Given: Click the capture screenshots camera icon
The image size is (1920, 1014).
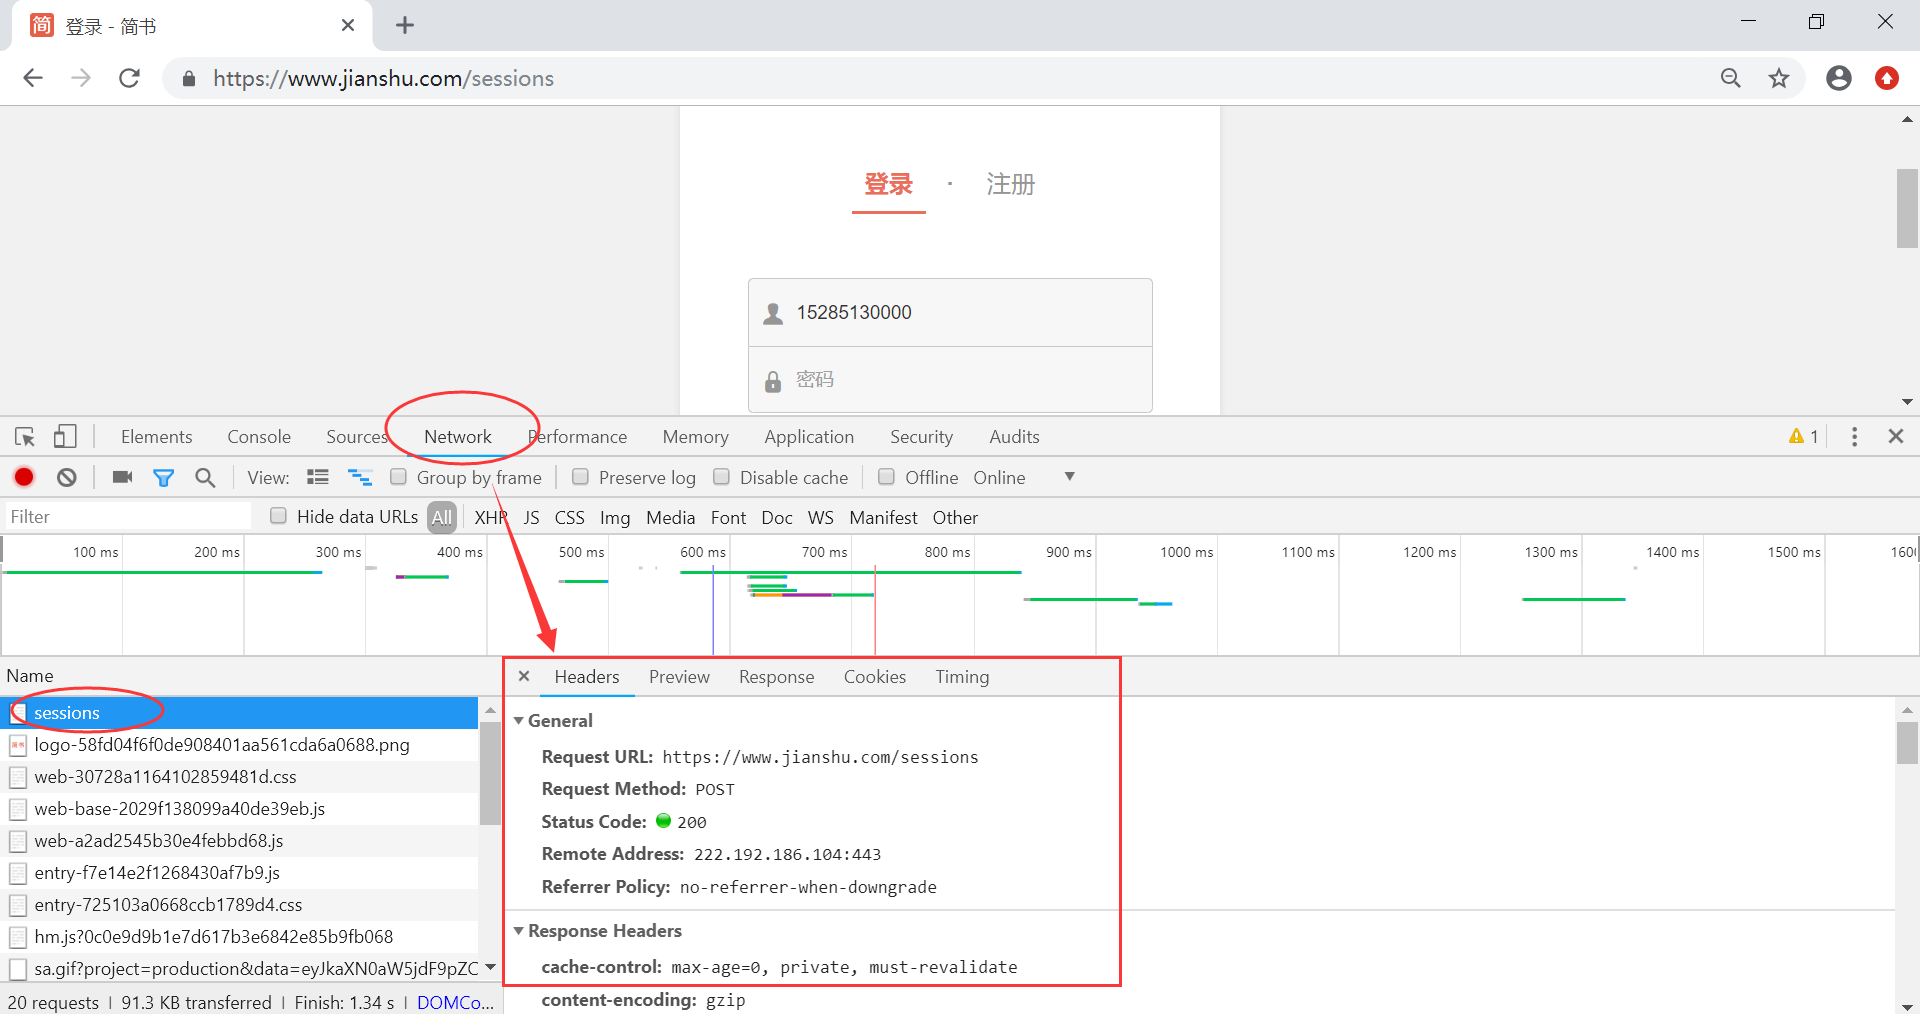Looking at the screenshot, I should [123, 477].
